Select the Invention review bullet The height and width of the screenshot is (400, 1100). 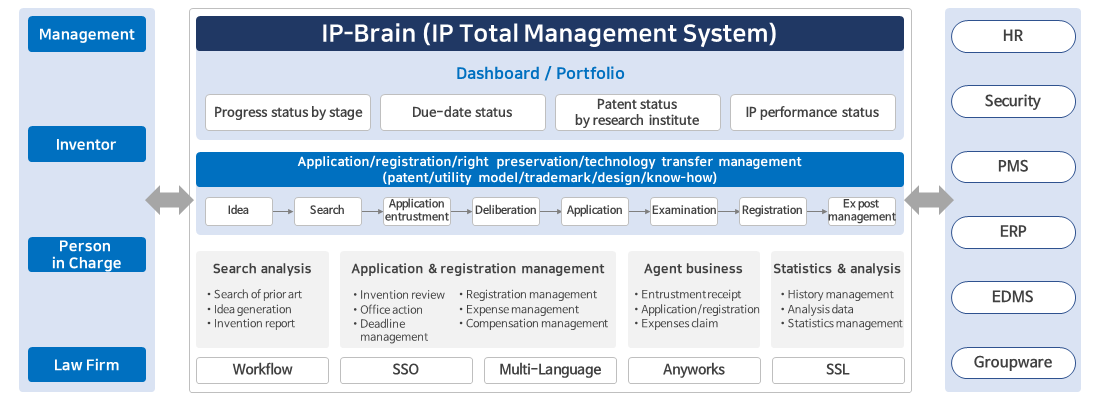pos(399,295)
